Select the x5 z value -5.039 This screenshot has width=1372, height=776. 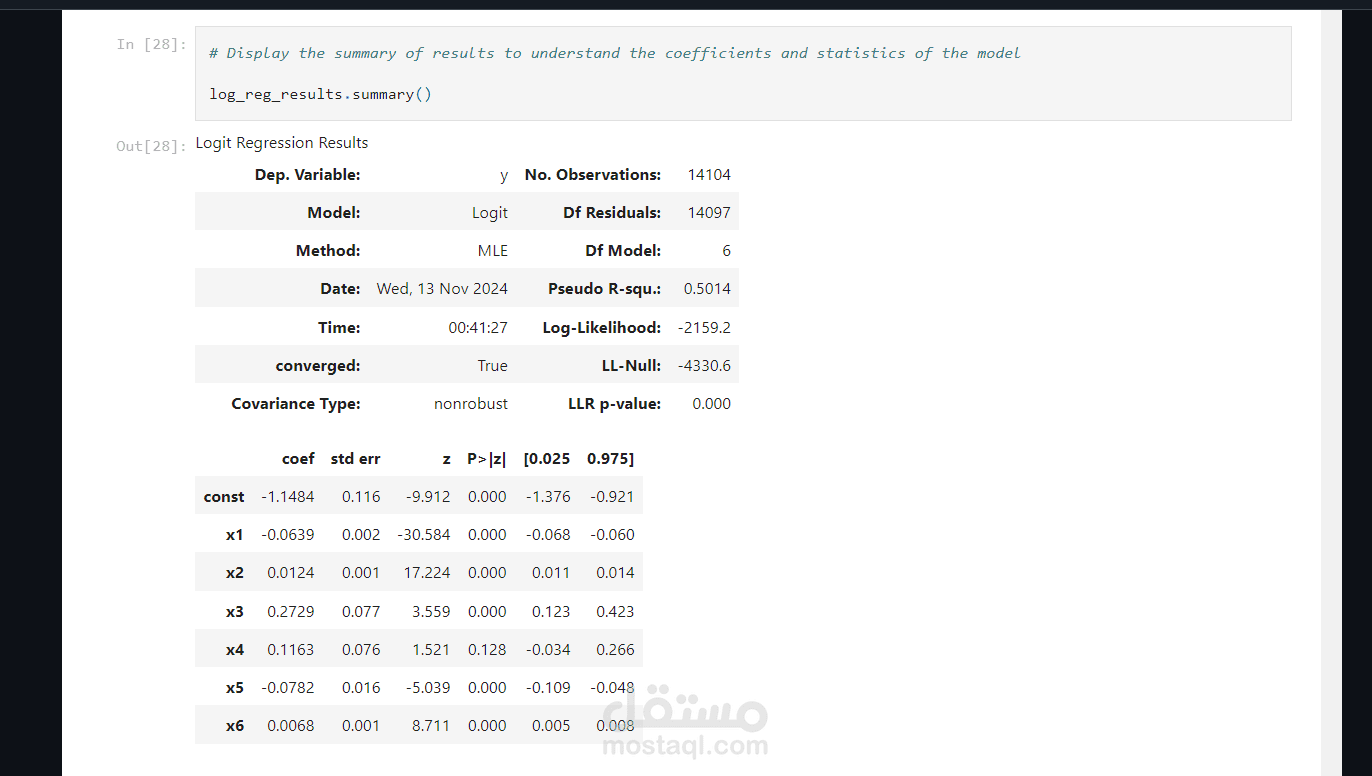pos(429,688)
